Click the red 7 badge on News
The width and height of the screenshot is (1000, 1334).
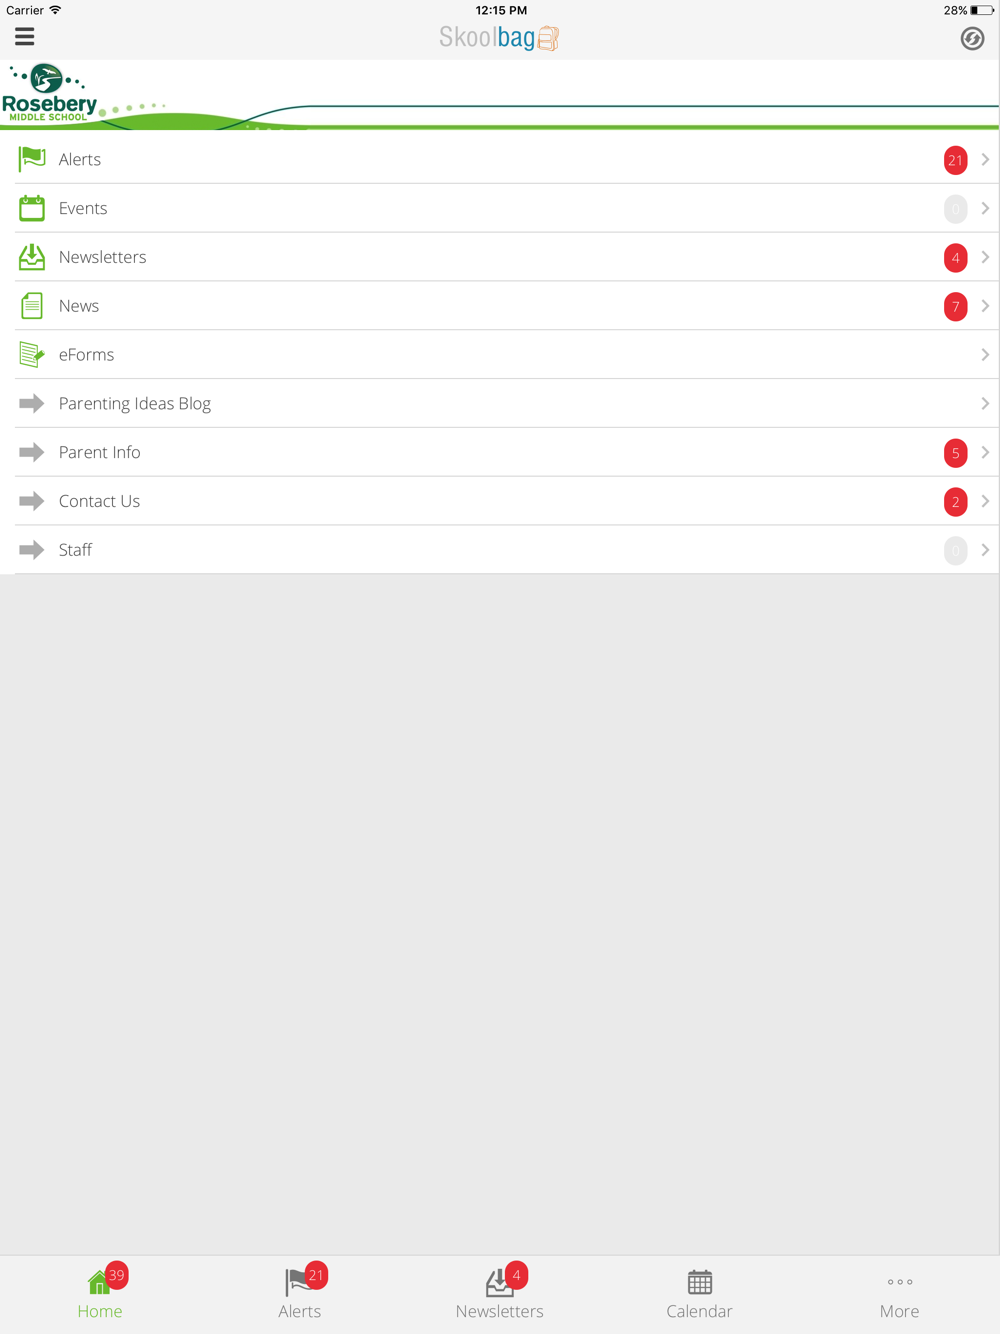[x=956, y=306]
